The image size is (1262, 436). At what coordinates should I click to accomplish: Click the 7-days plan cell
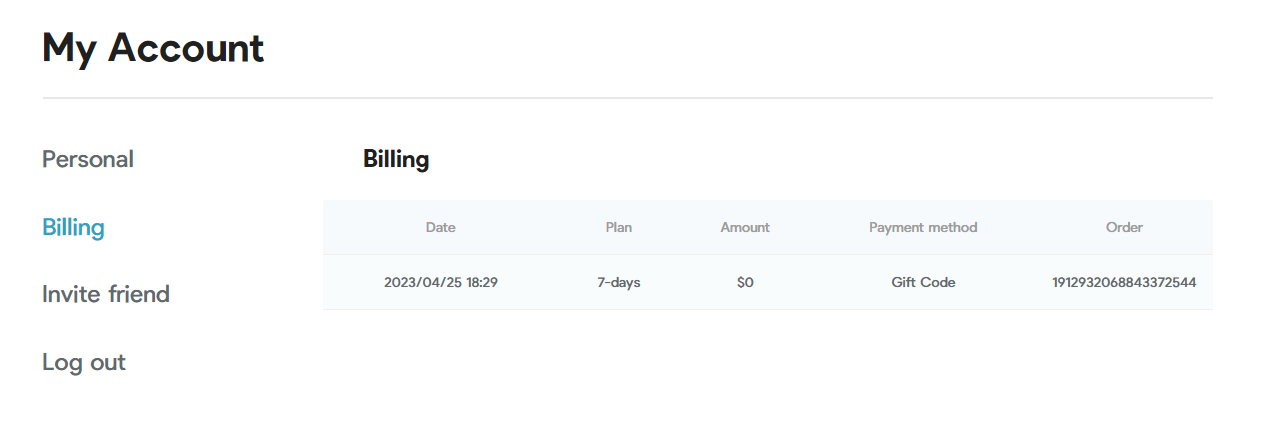click(x=619, y=282)
